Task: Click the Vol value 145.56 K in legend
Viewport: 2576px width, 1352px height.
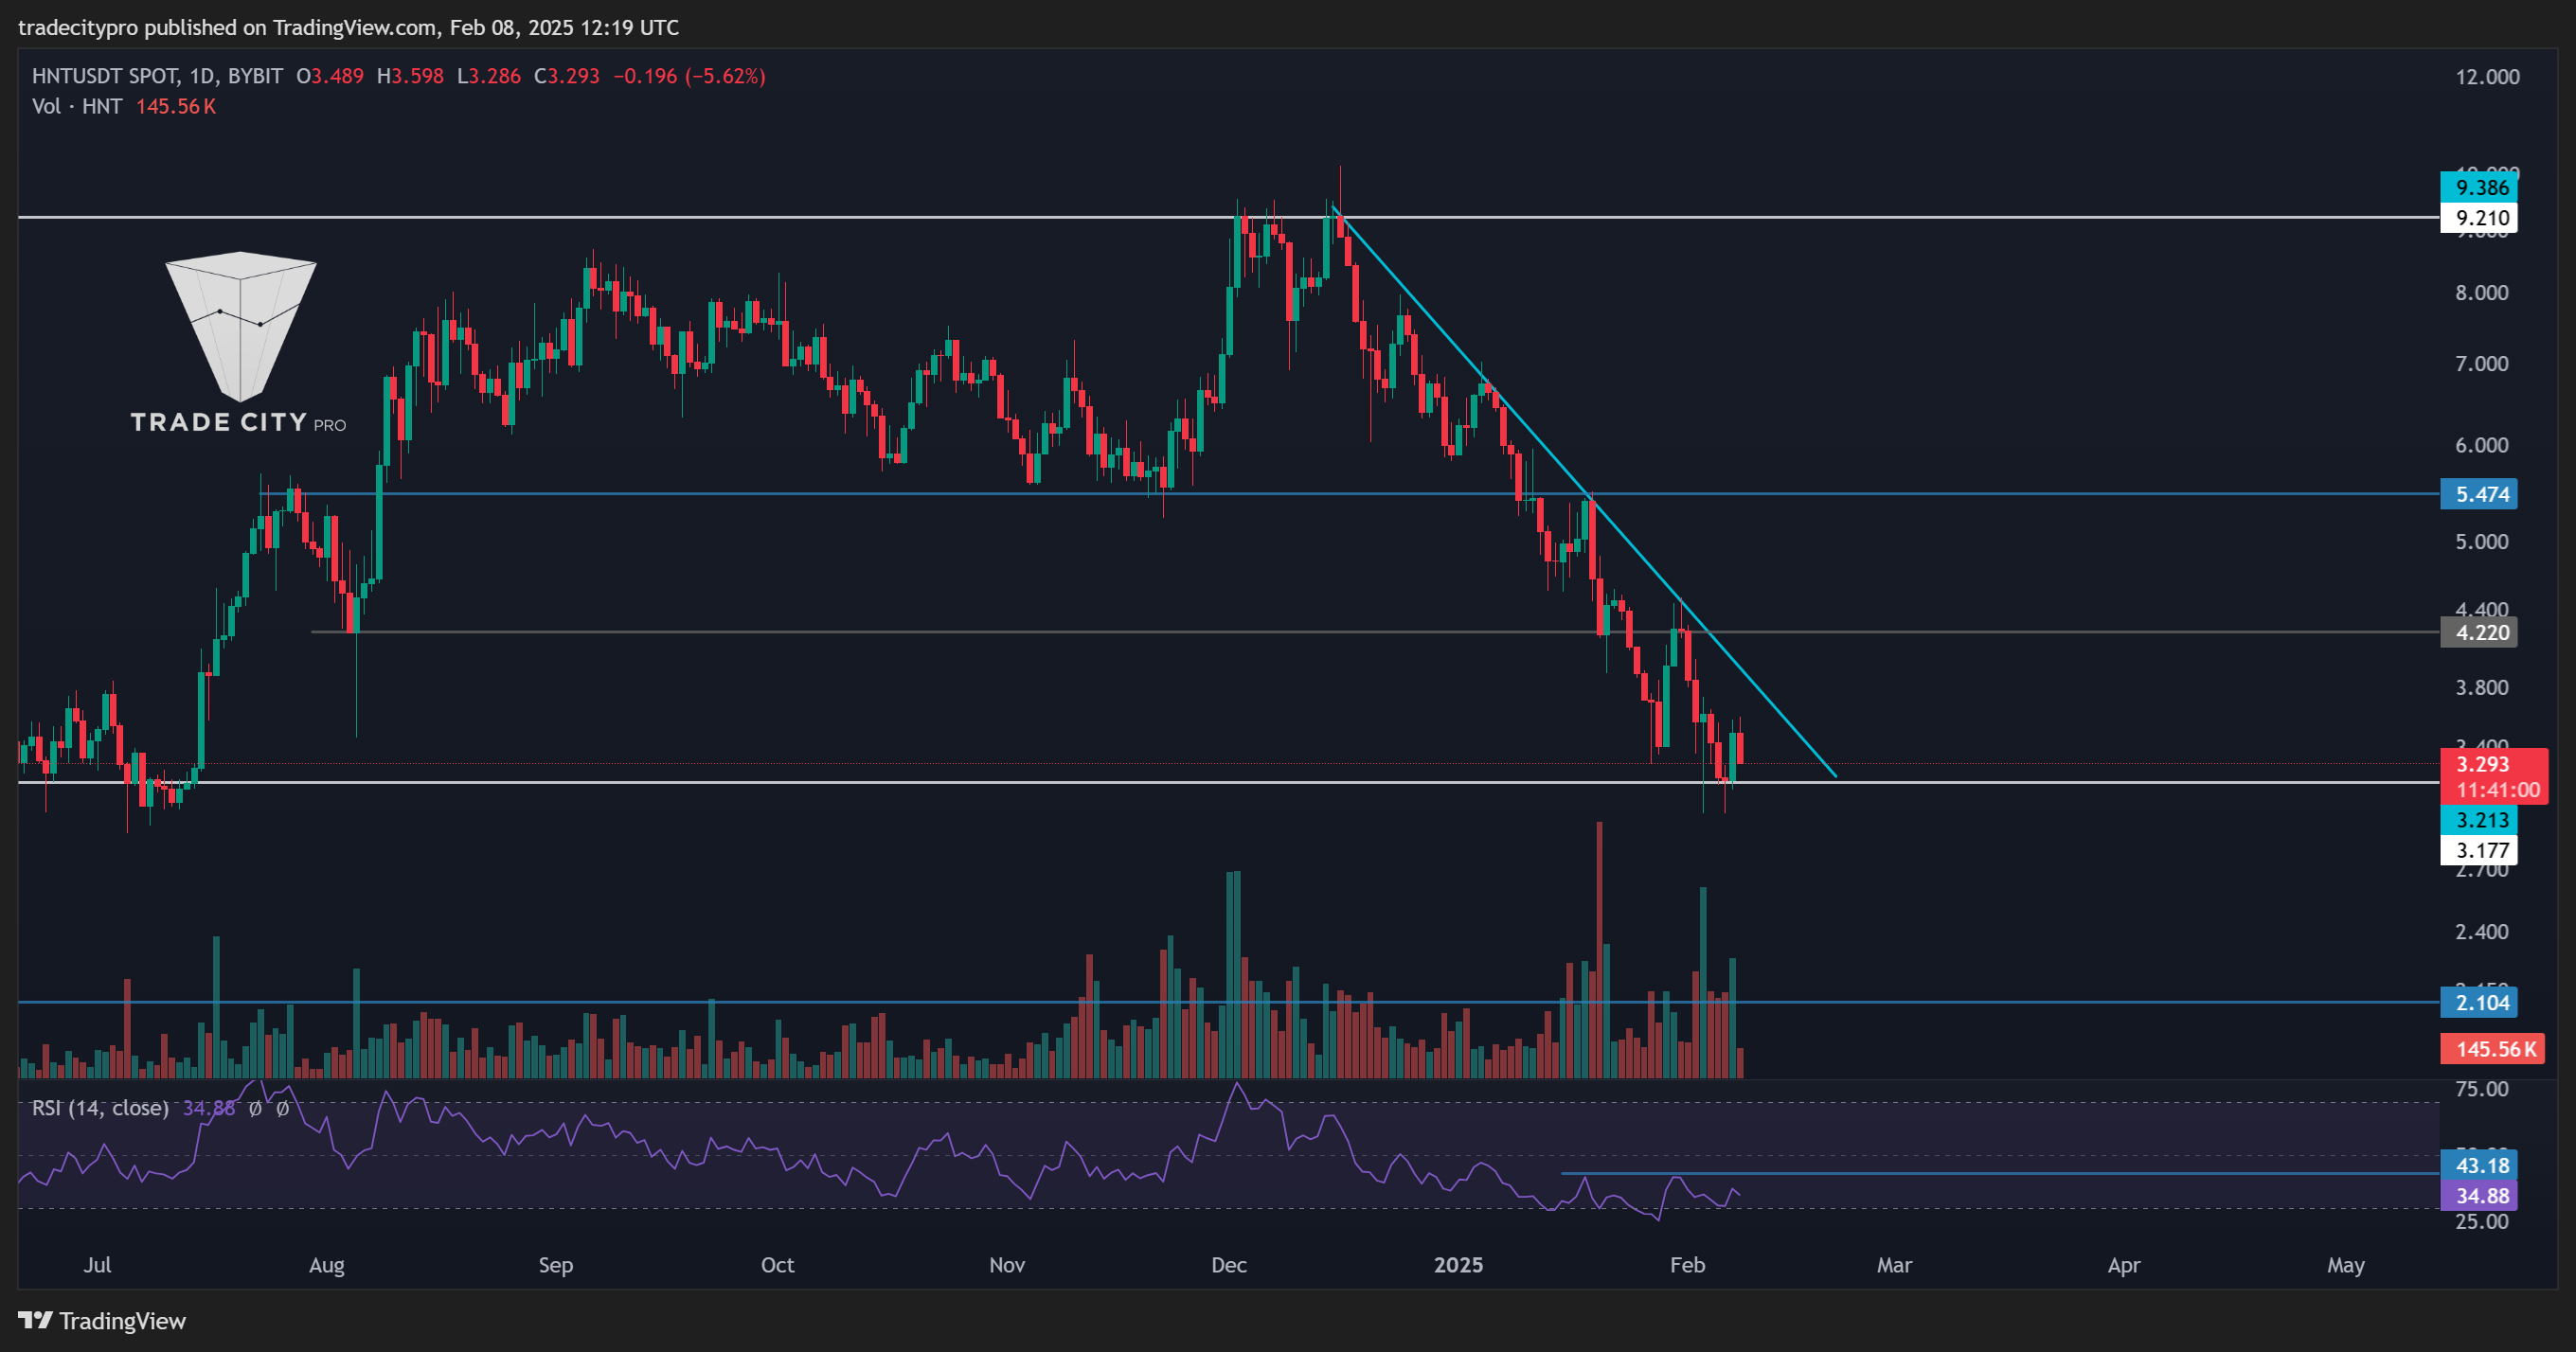Action: click(x=176, y=106)
